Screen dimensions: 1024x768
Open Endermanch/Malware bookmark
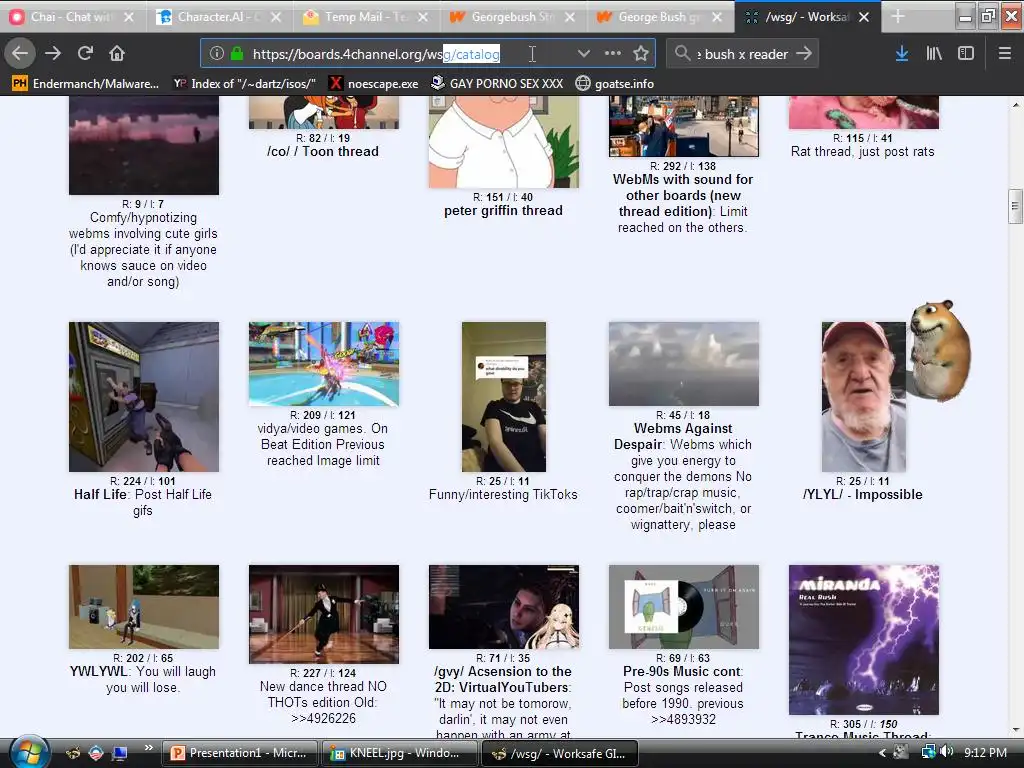tap(86, 84)
